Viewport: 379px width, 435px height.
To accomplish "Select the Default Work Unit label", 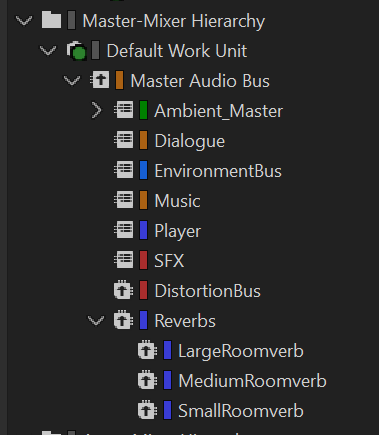I will click(177, 51).
